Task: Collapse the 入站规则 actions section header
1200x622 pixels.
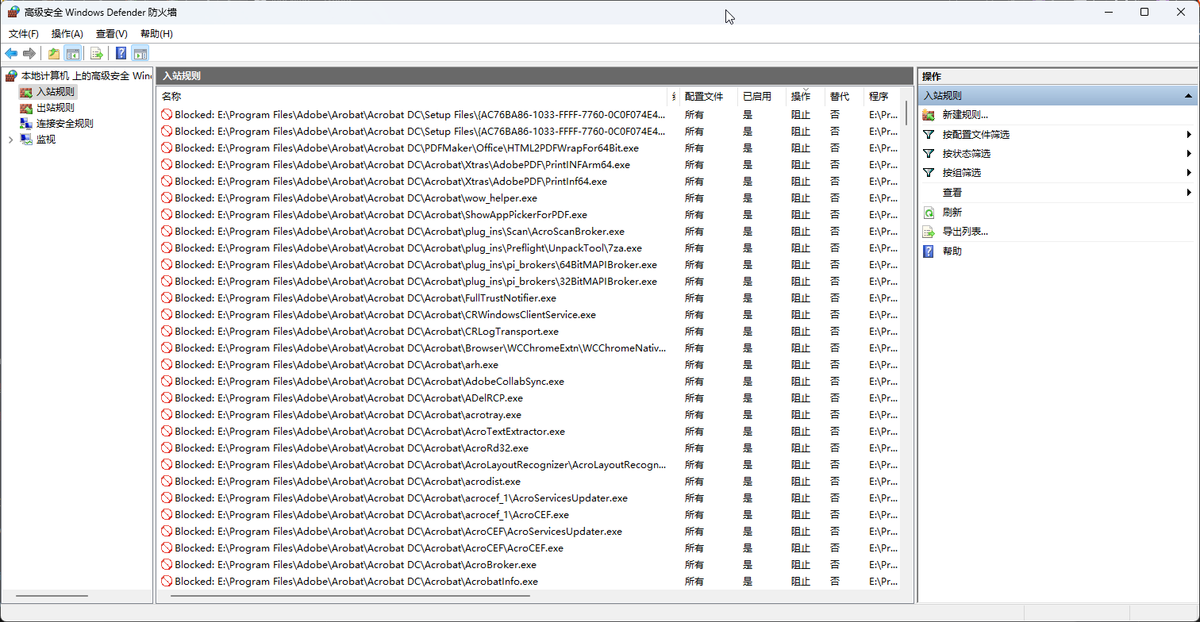Action: pyautogui.click(x=1187, y=96)
